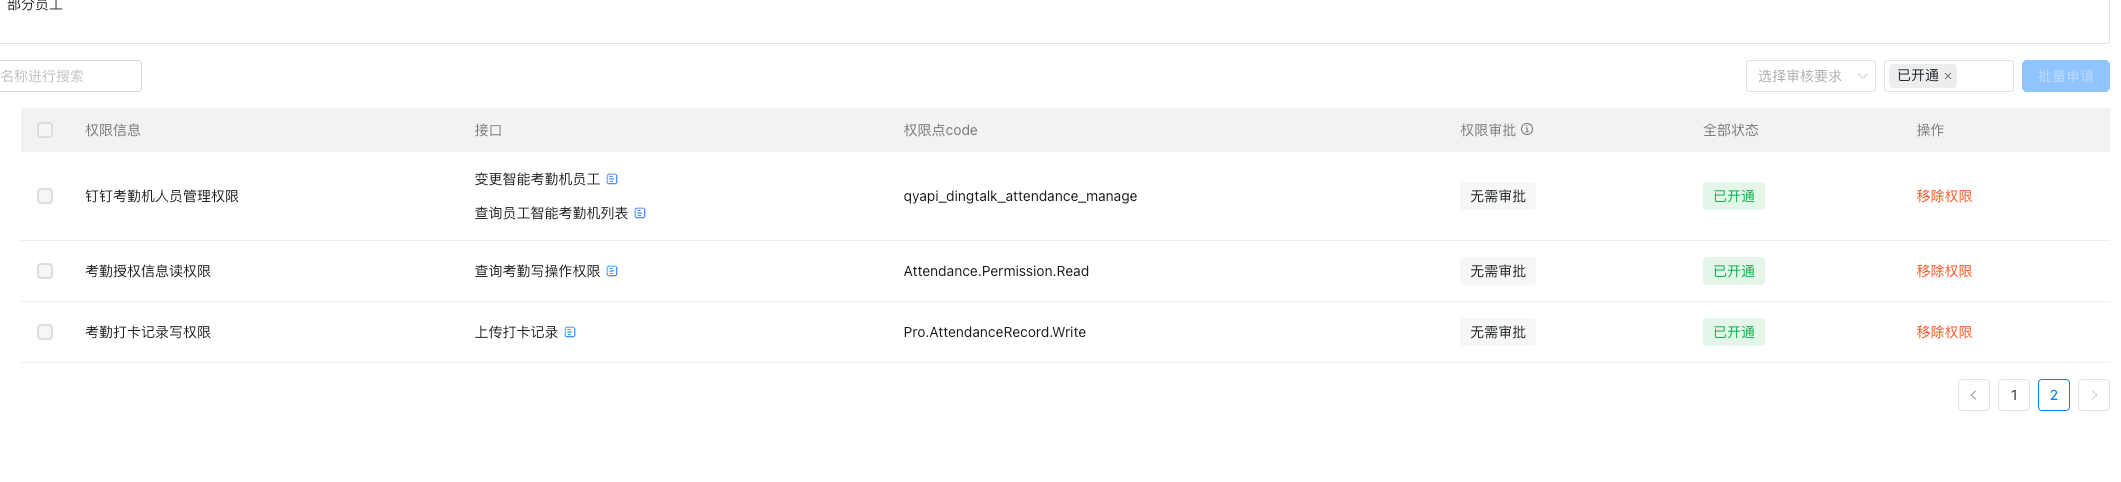Screen dimensions: 2121x482
Task: Click 移除权限 for Attendance.Permission.Read
Action: [x=1944, y=271]
